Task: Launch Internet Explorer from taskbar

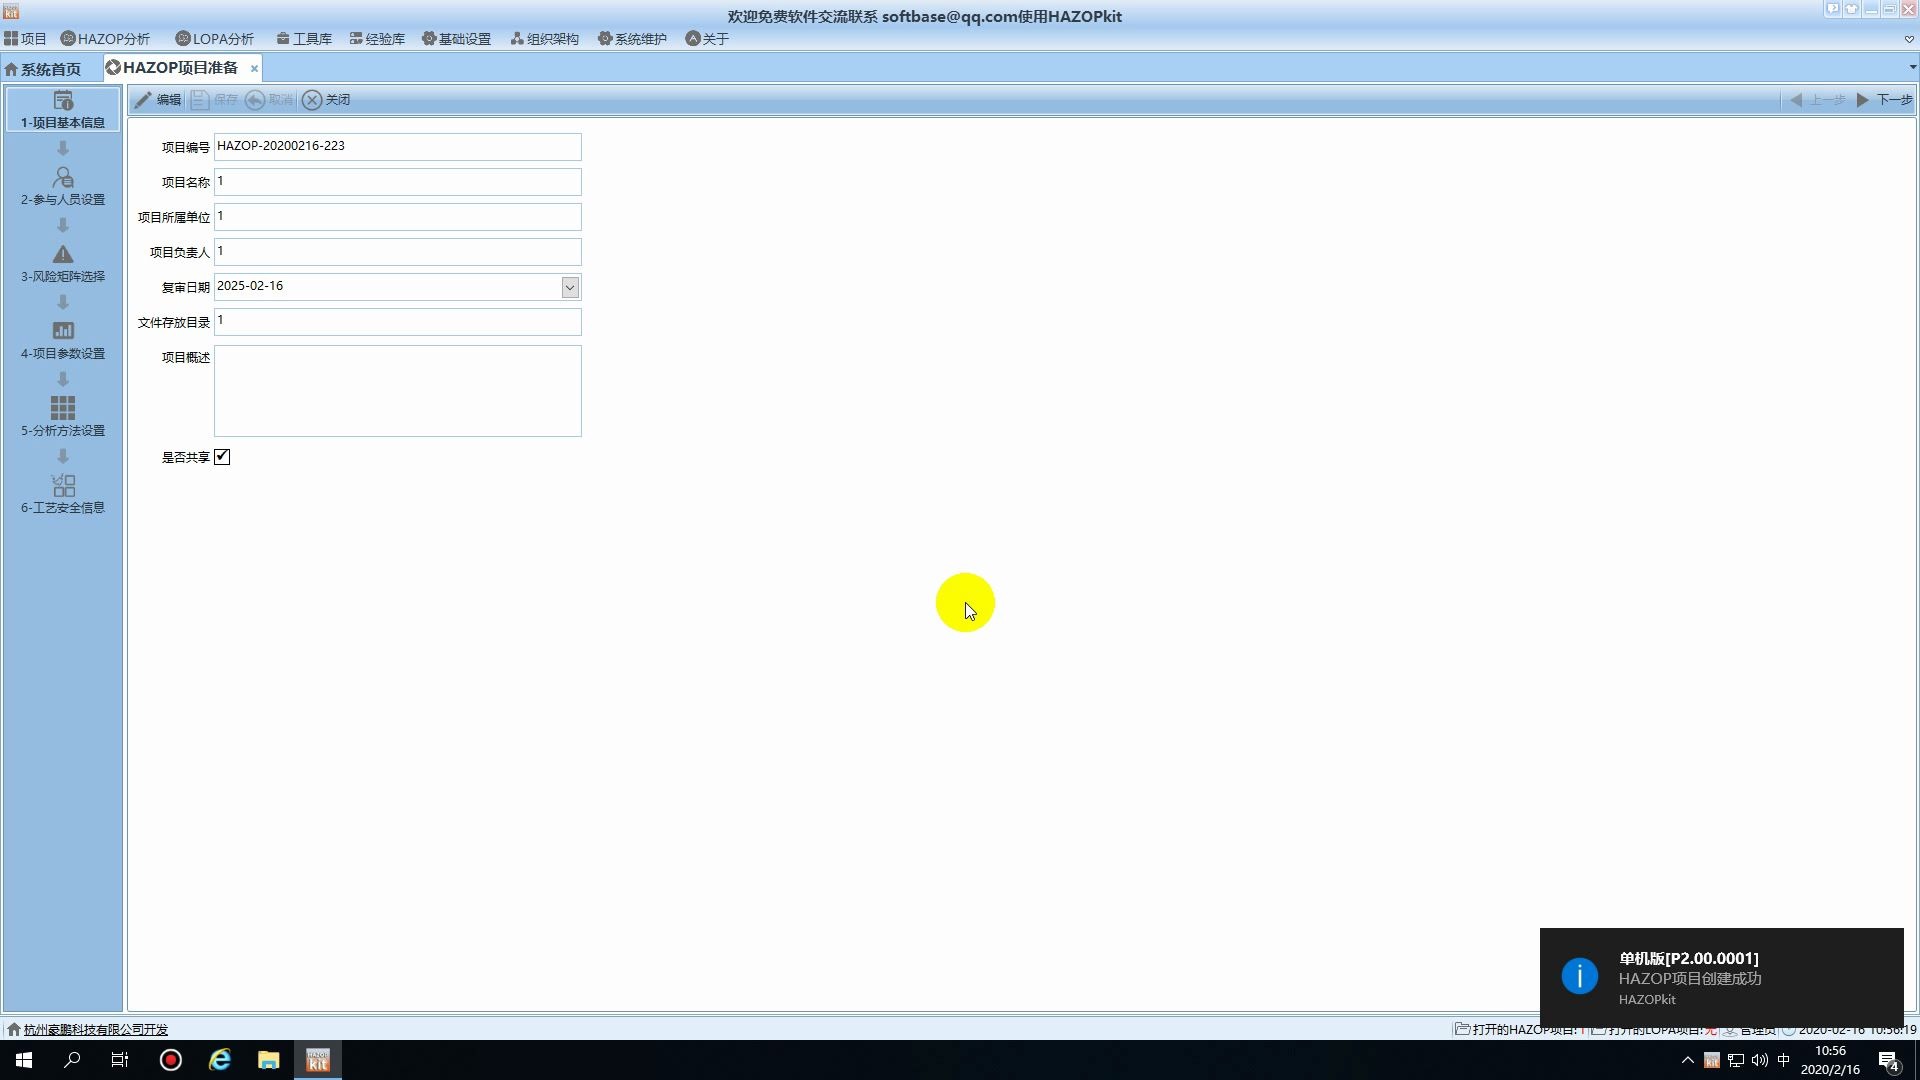Action: pyautogui.click(x=220, y=1060)
